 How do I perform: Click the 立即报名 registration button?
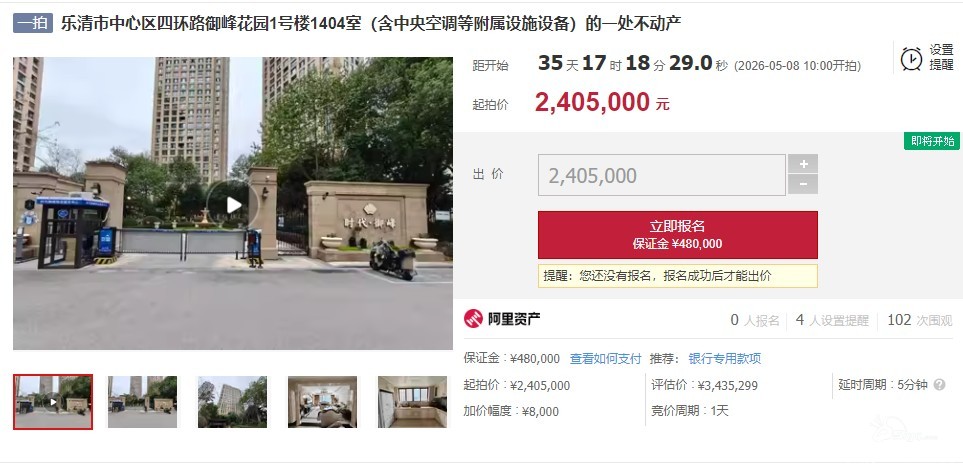[677, 235]
